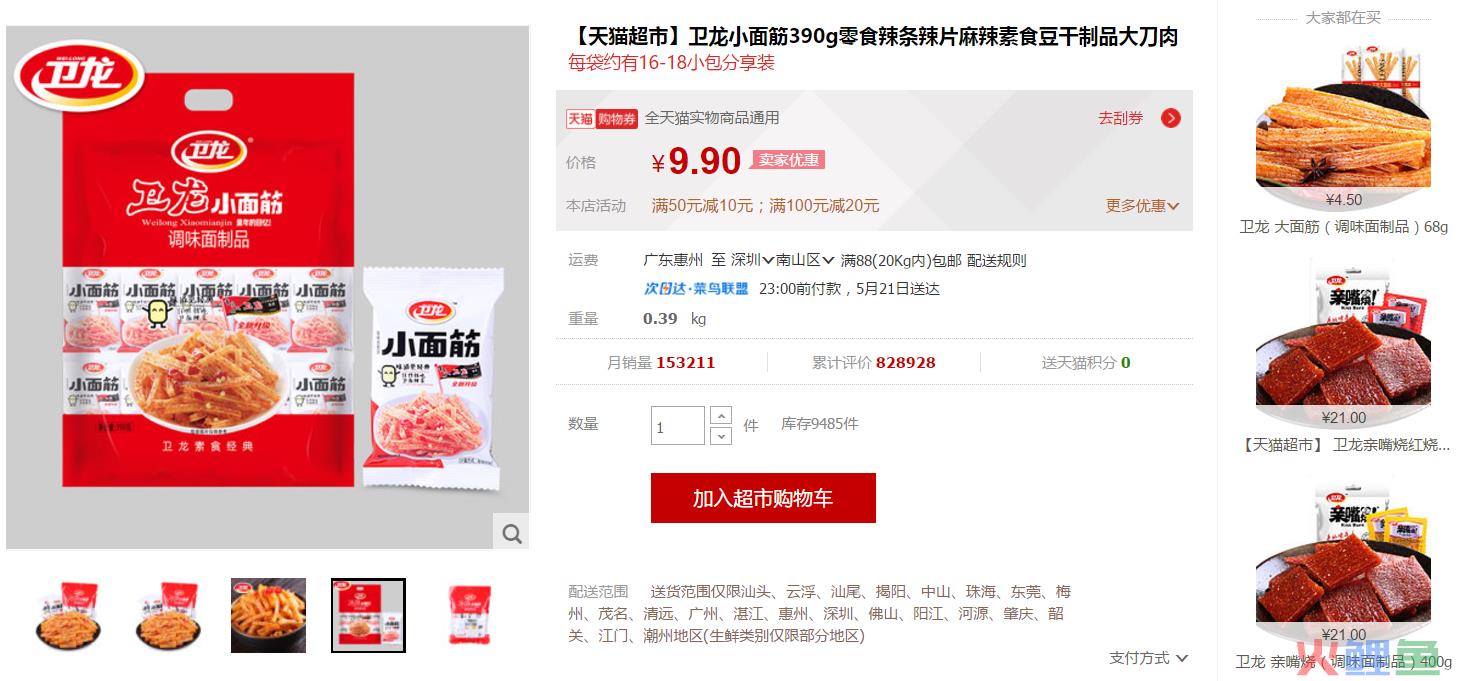
Task: Click the 天猫 购物券 coupon badge
Action: point(602,118)
